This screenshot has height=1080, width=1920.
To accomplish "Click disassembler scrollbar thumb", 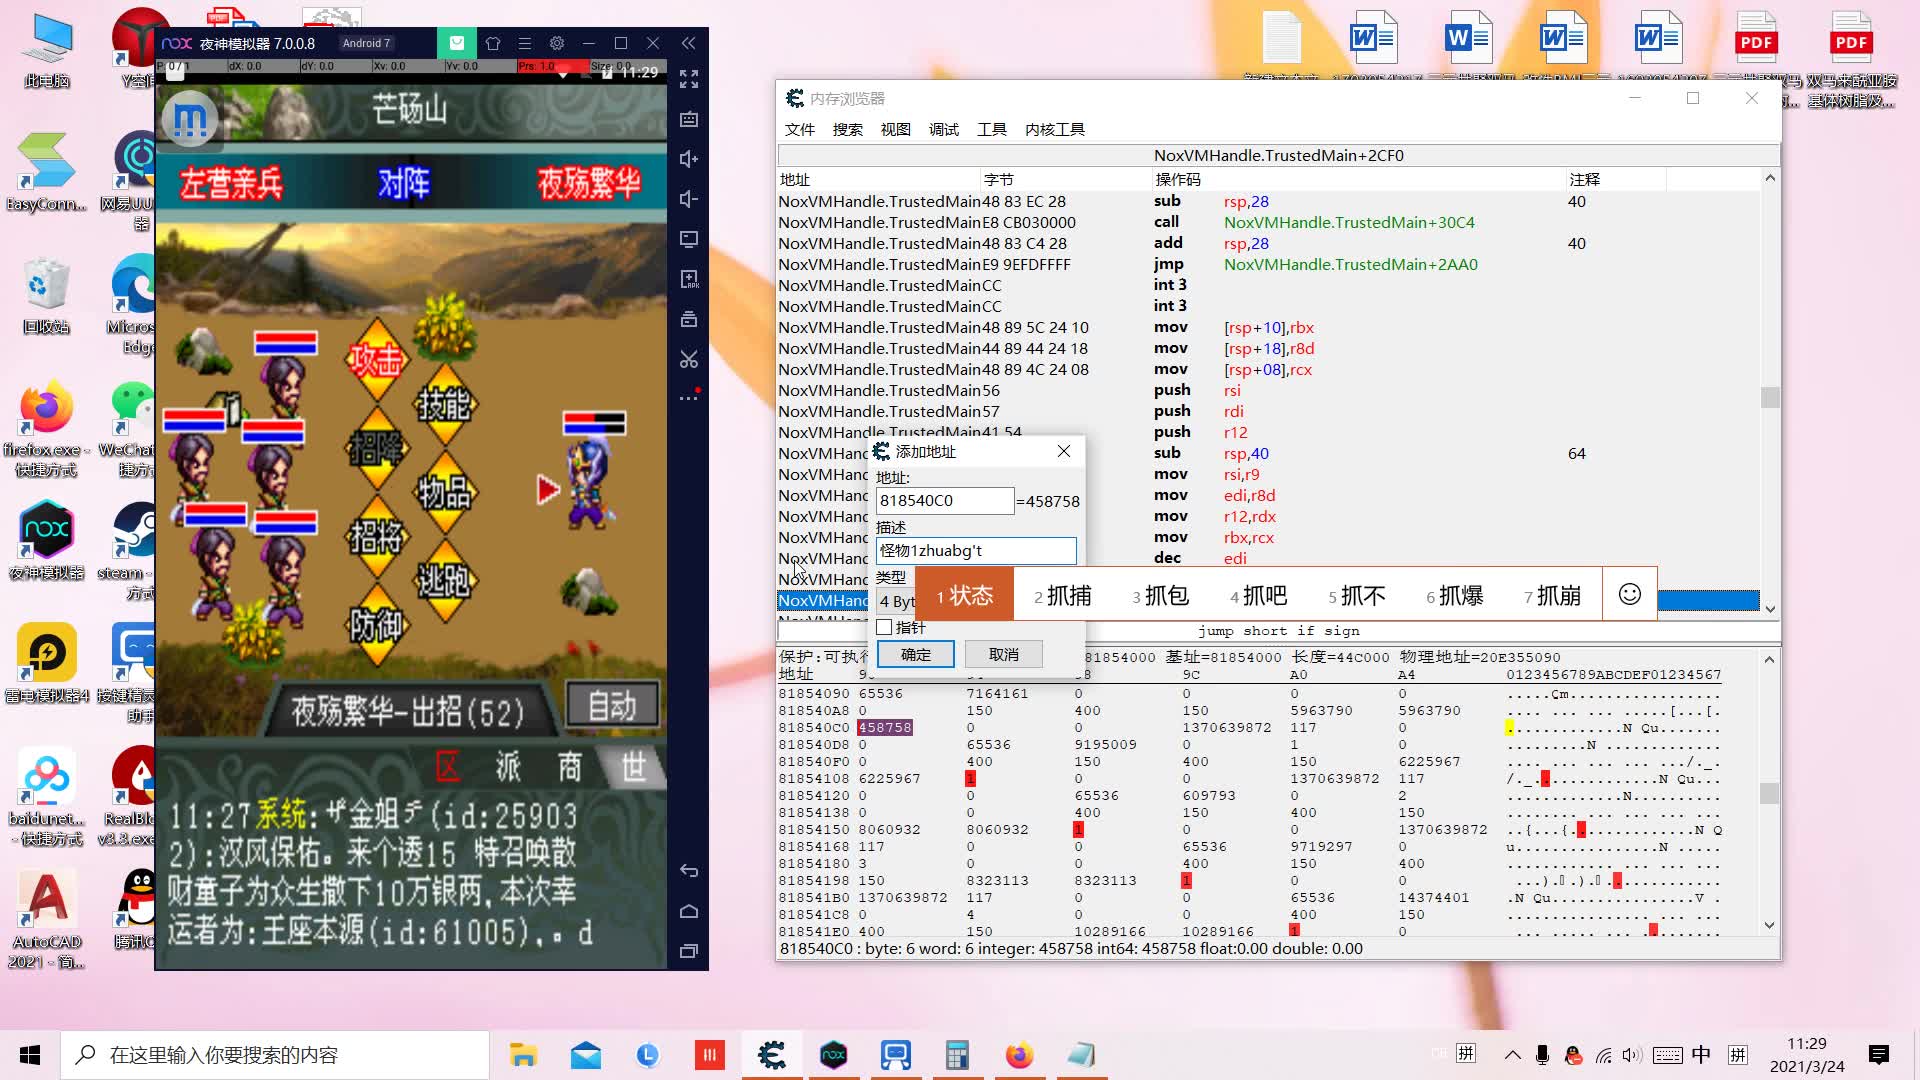I will pyautogui.click(x=1770, y=397).
